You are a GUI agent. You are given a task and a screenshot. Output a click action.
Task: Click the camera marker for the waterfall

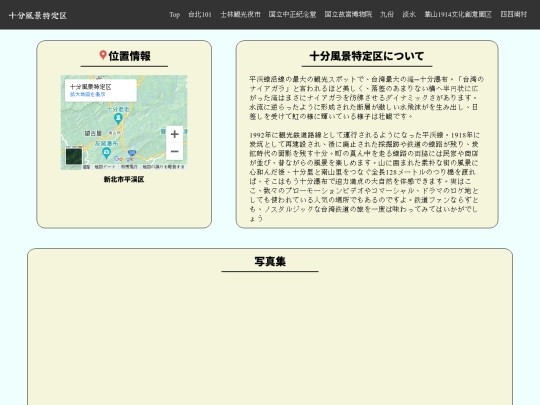[x=106, y=152]
